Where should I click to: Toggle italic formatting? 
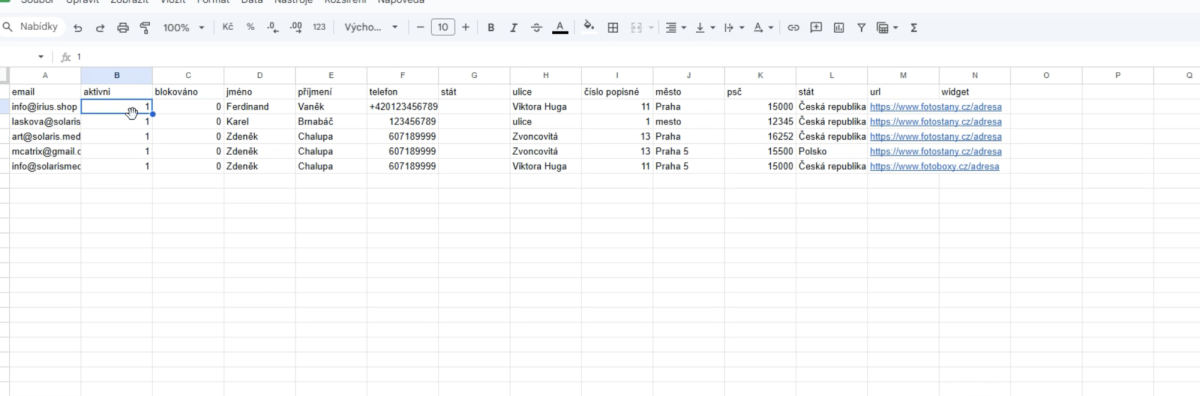[513, 28]
